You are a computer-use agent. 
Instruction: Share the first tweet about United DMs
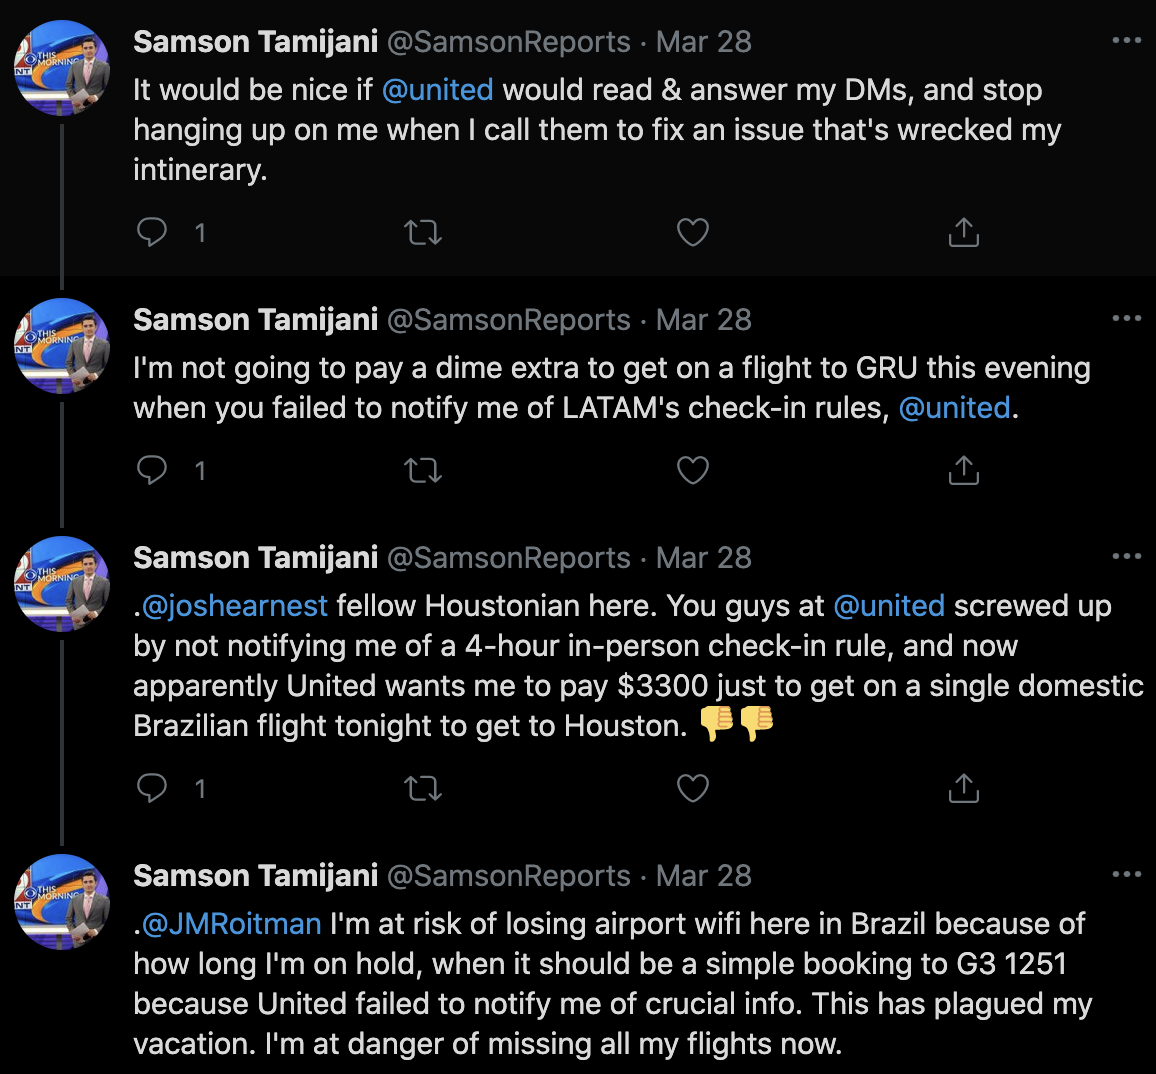[964, 231]
